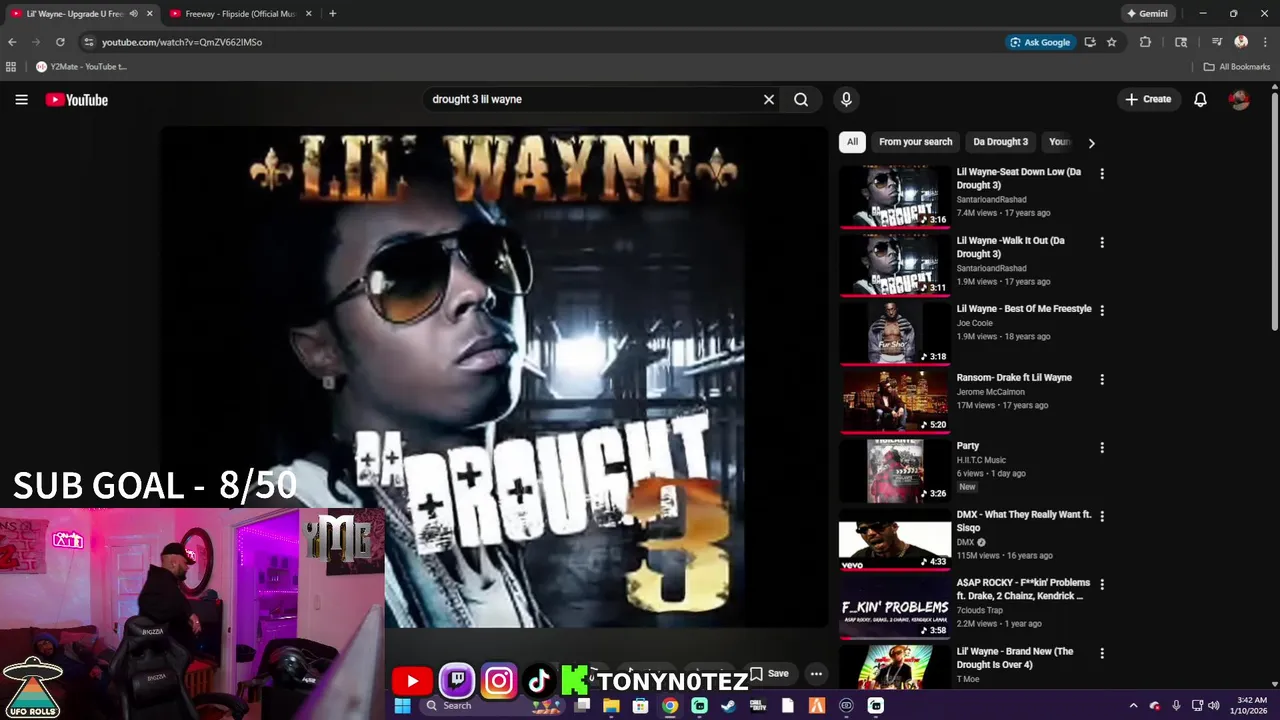Mute the Lil' Wayne tab audio icon
Screen dimensions: 1280x720
[x=133, y=14]
